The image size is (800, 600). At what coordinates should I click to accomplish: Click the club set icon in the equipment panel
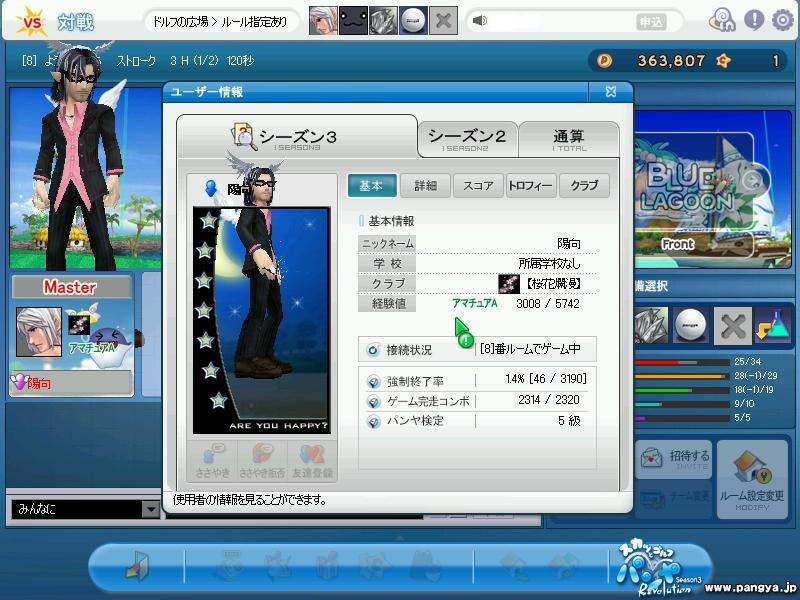point(651,325)
